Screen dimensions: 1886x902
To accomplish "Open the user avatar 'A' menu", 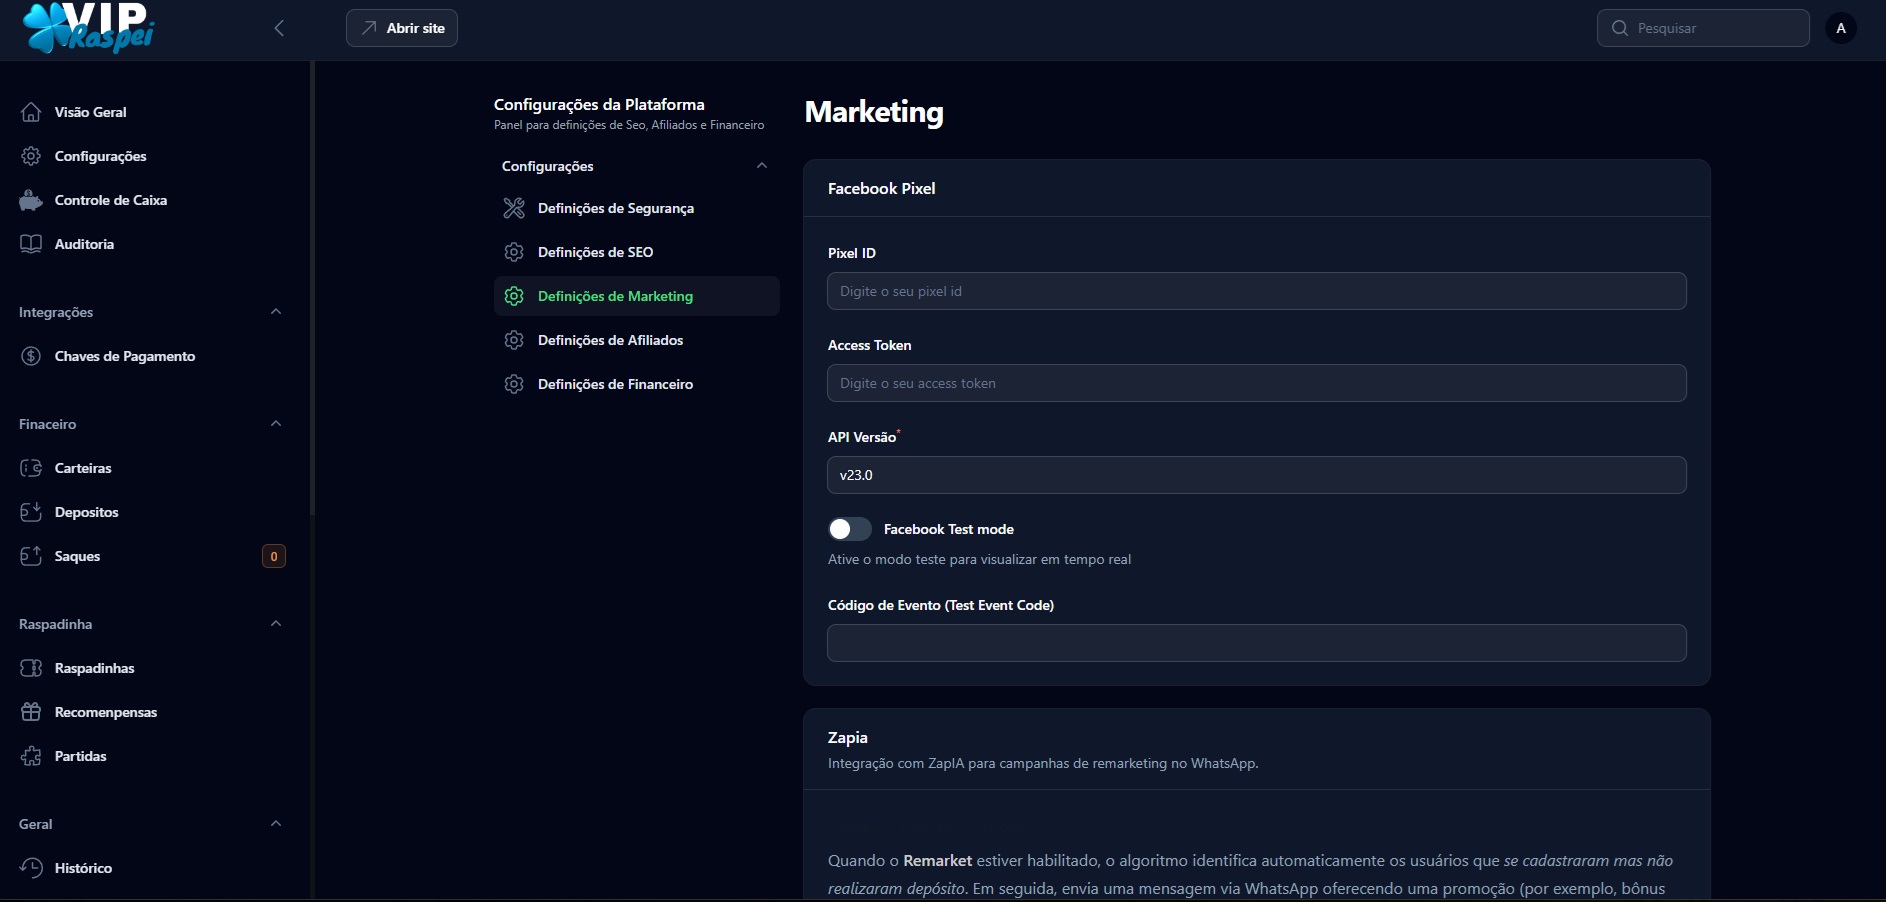I will tap(1841, 28).
